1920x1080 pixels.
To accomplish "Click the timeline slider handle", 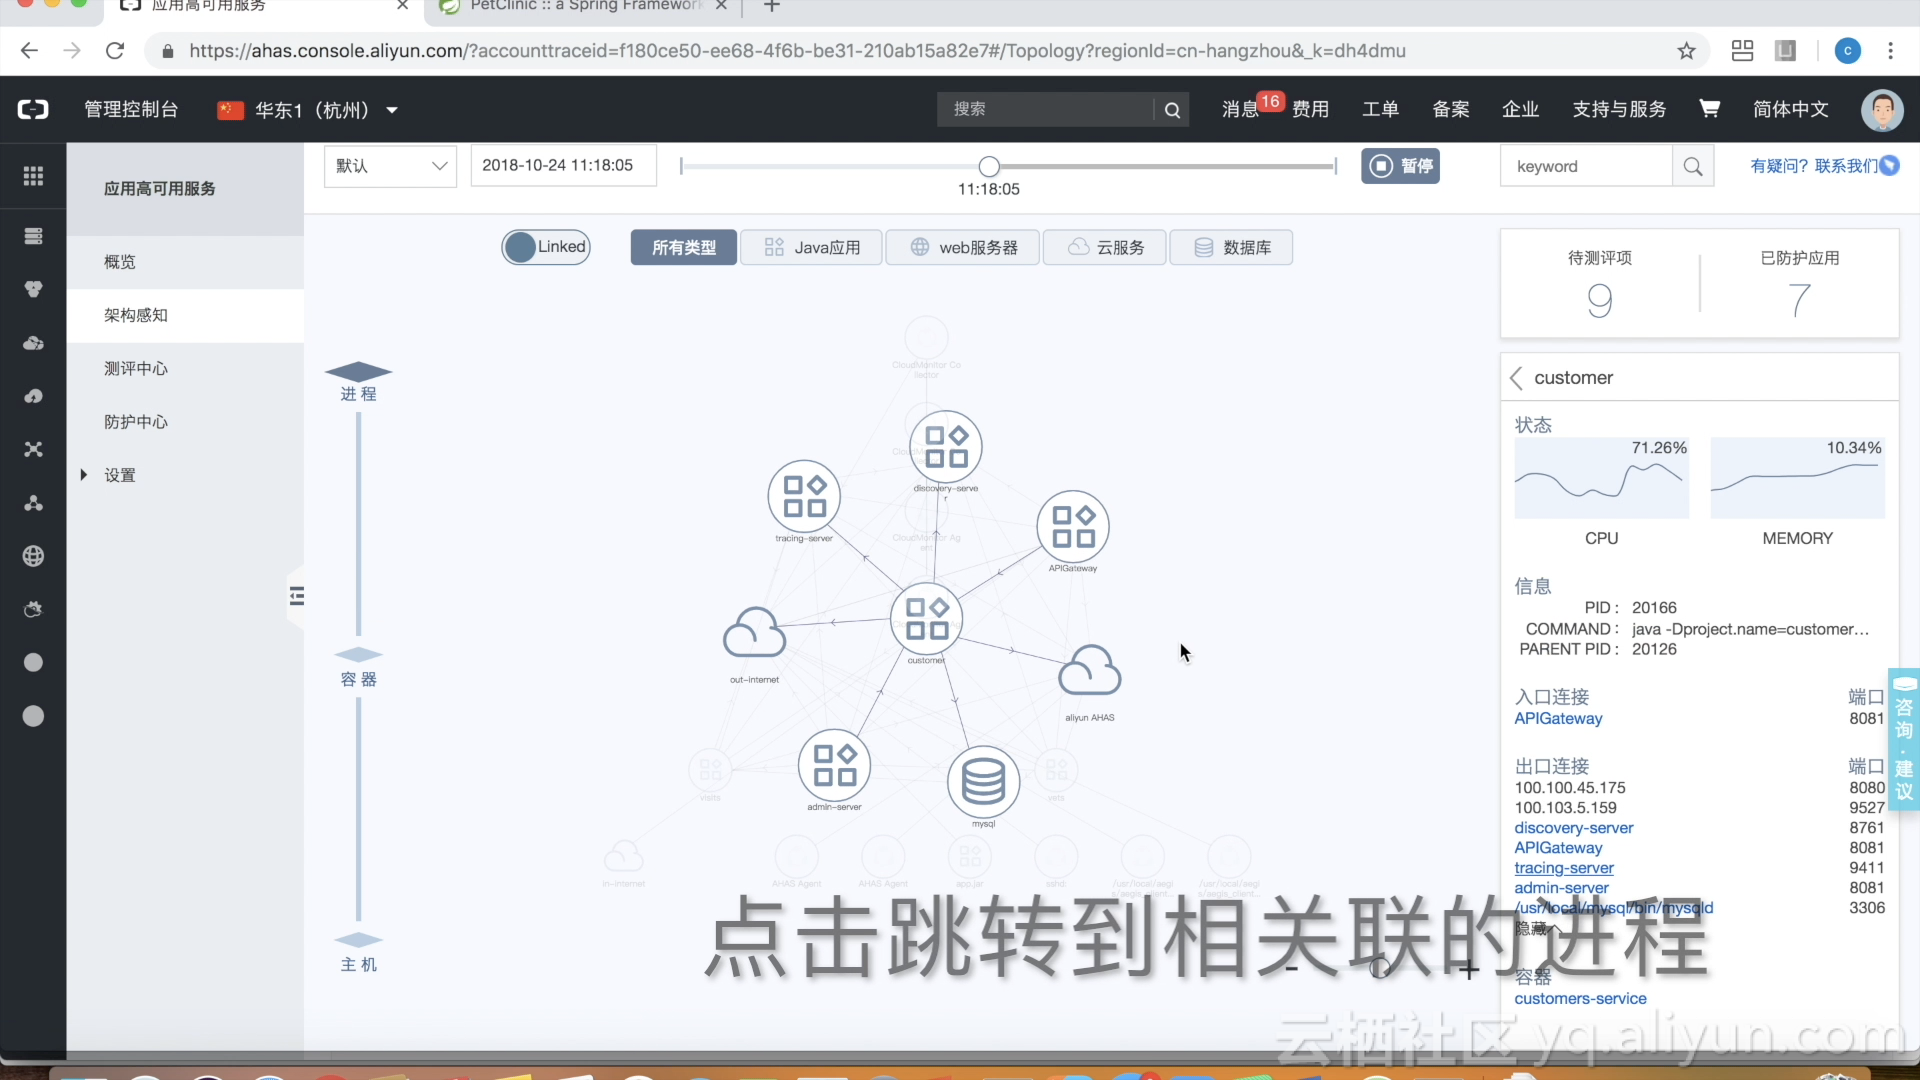I will tap(988, 166).
